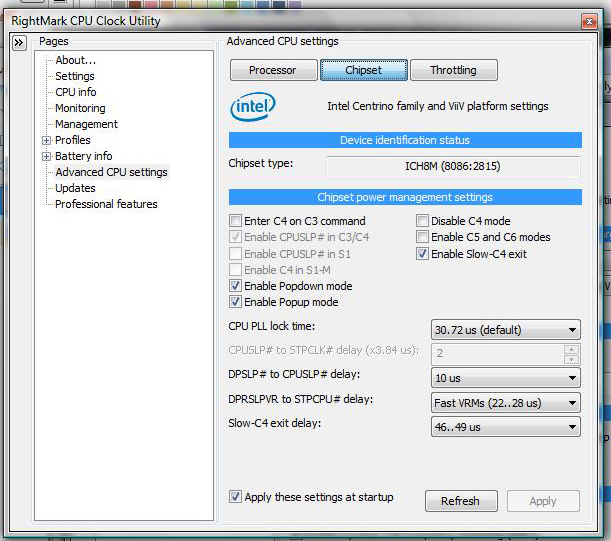Open the Monitoring page
The width and height of the screenshot is (611, 541).
click(80, 108)
